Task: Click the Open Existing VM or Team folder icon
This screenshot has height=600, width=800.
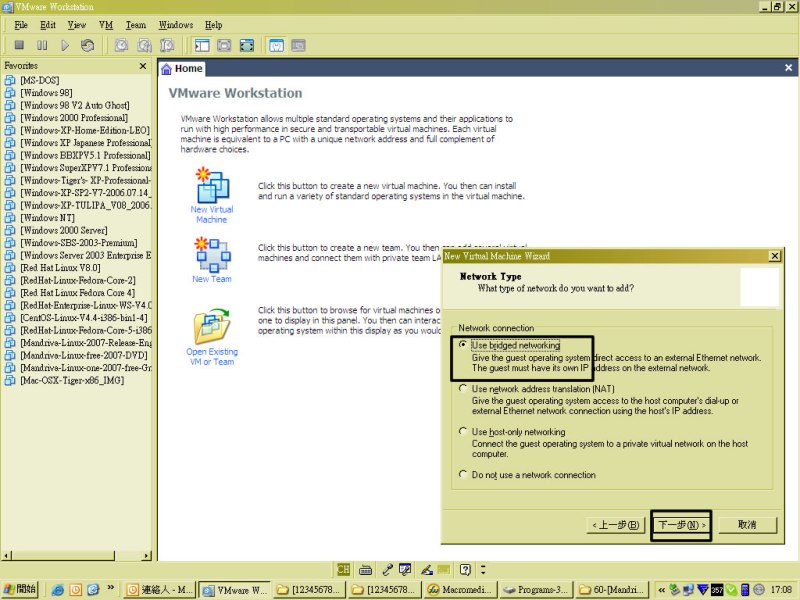Action: [212, 326]
